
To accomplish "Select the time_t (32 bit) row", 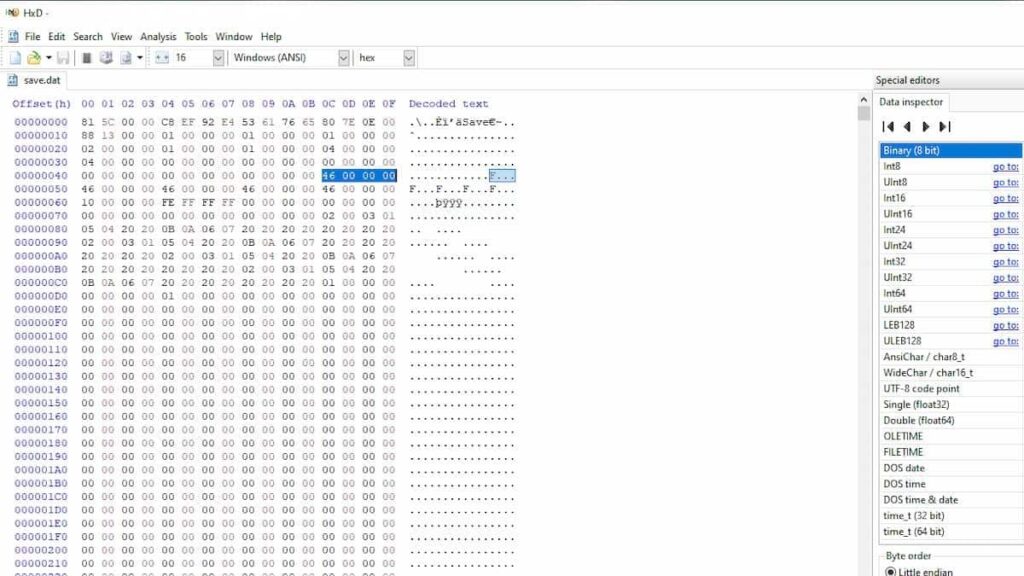I will (x=951, y=516).
